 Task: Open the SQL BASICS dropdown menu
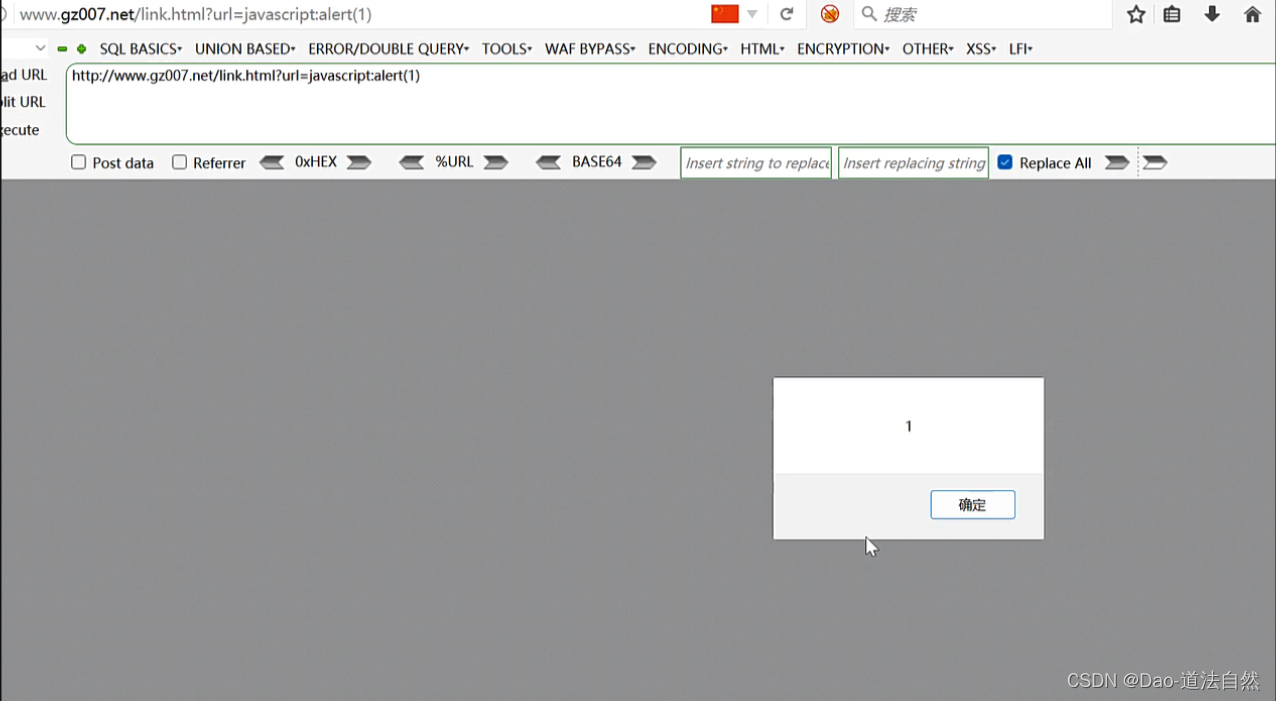pyautogui.click(x=139, y=48)
